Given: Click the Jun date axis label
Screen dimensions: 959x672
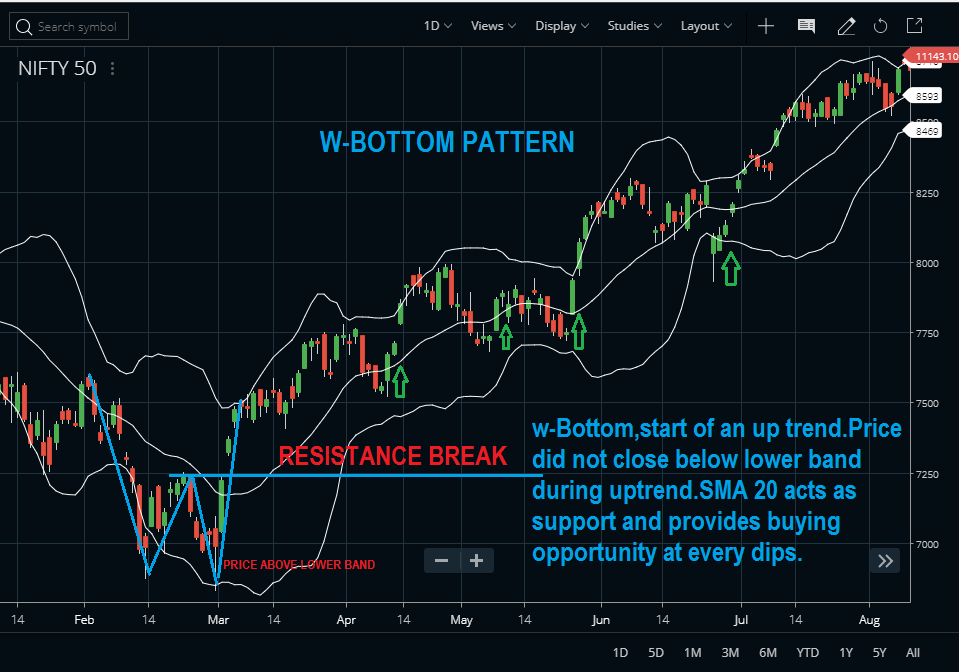Looking at the screenshot, I should [x=601, y=619].
